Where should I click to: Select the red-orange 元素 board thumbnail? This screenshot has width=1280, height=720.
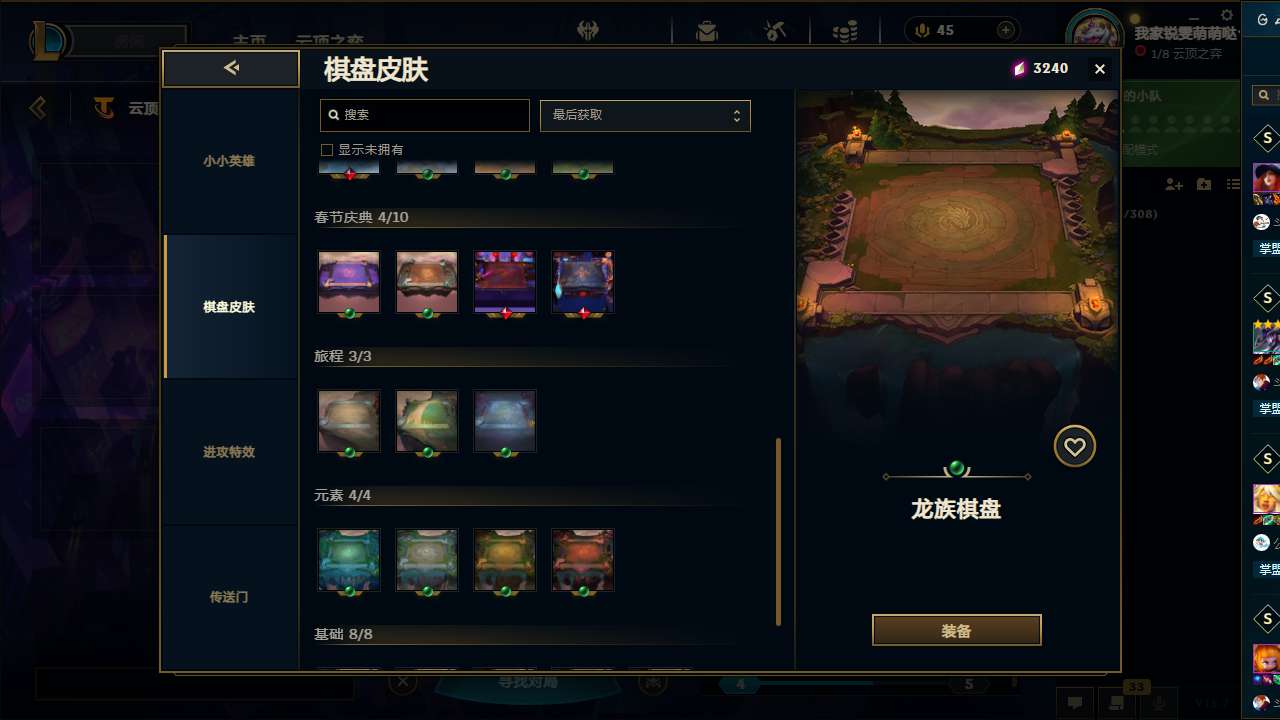point(583,561)
